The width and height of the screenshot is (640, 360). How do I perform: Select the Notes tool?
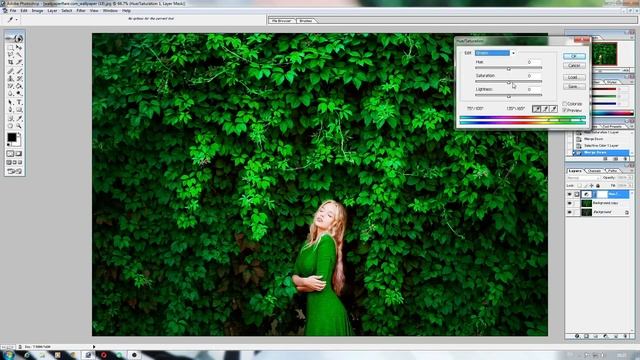pyautogui.click(x=11, y=118)
